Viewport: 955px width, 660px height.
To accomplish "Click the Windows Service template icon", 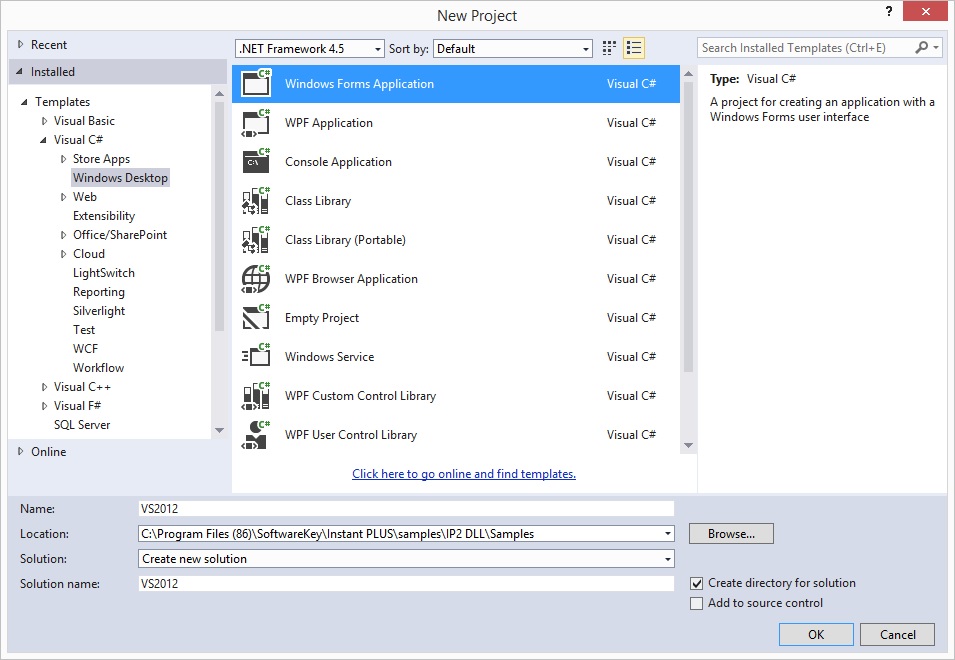I will [256, 357].
